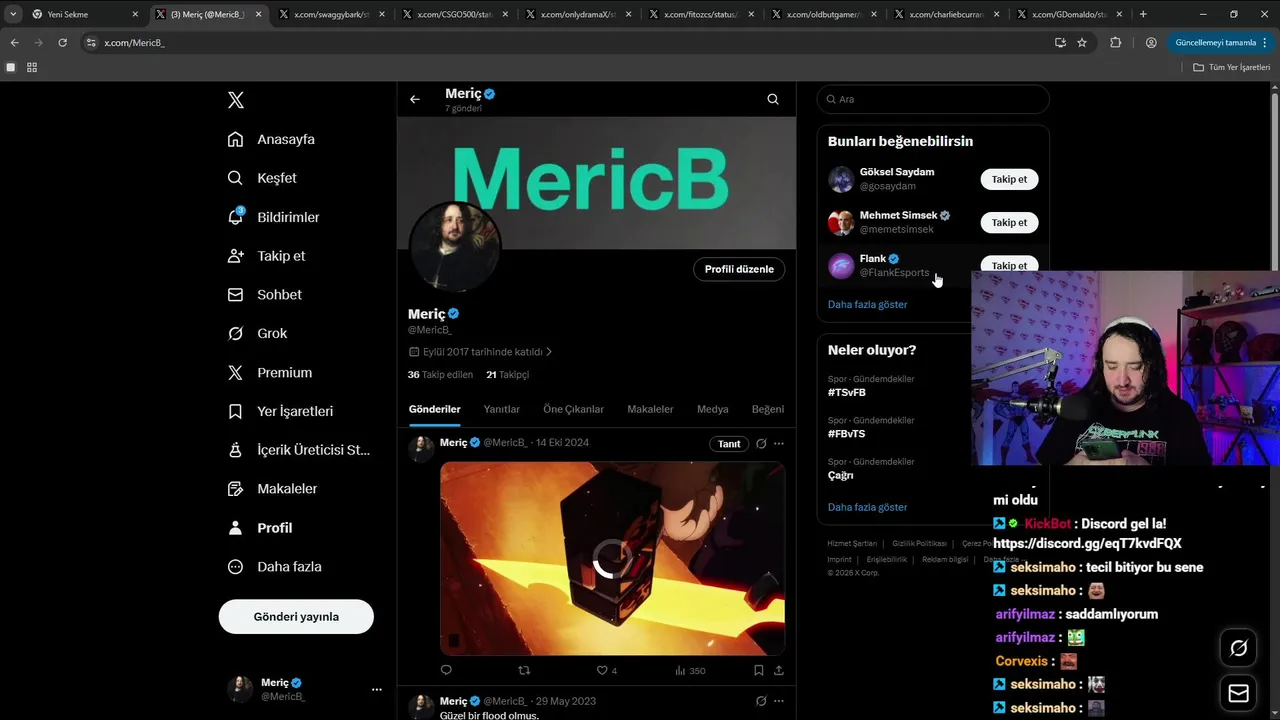The height and width of the screenshot is (720, 1280).
Task: Open Yer İşaretleri bookmark icon
Action: 235,411
